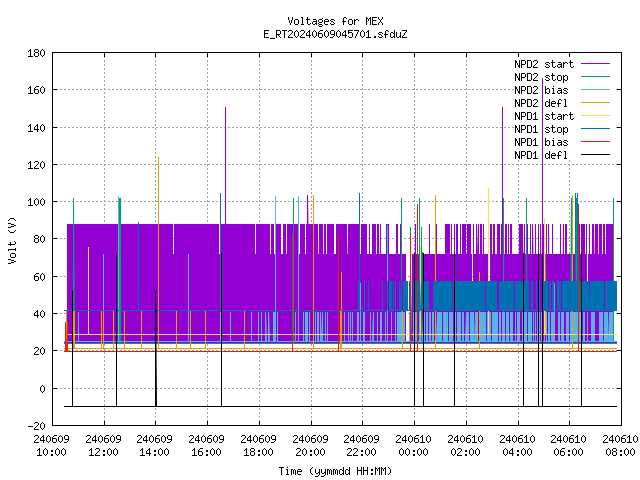640x480 pixels.
Task: Click the 'NPD2 start' legend label
Action: 544,64
